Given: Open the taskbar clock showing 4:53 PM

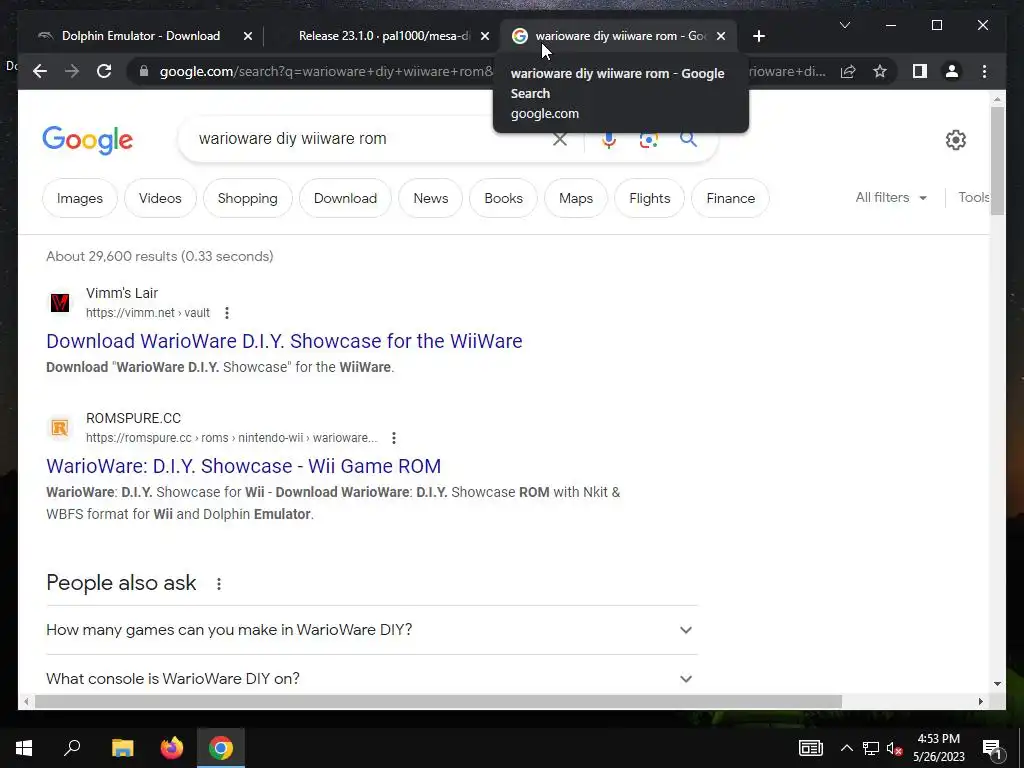Looking at the screenshot, I should pyautogui.click(x=938, y=748).
